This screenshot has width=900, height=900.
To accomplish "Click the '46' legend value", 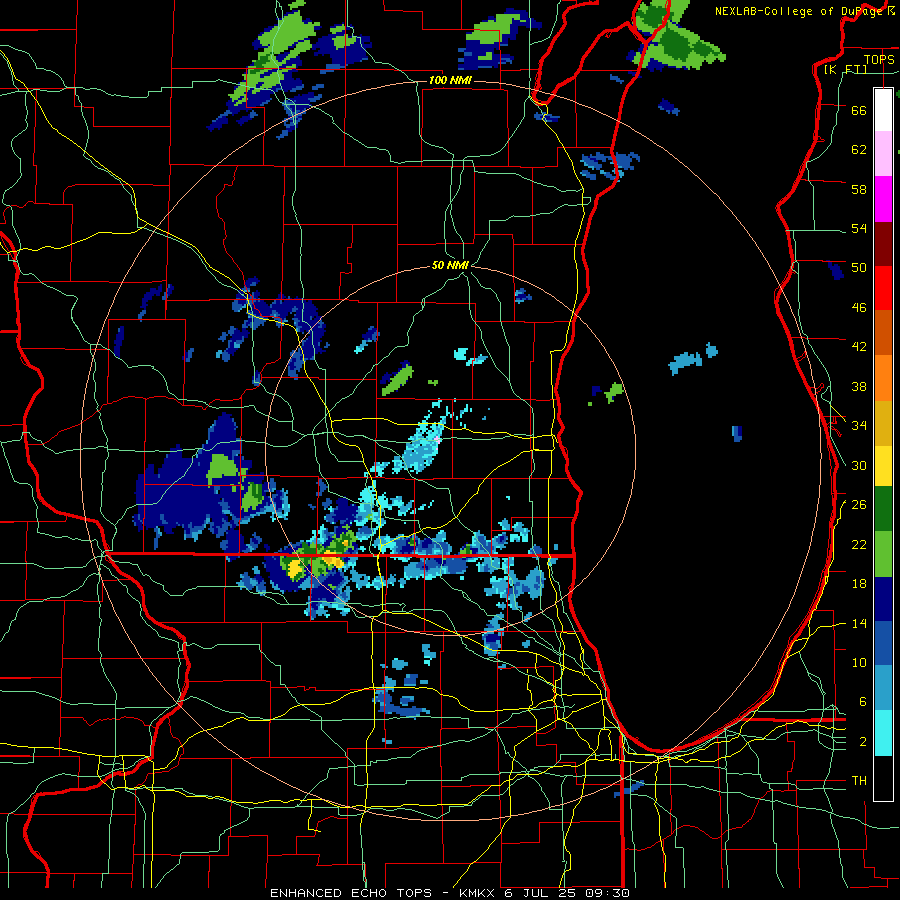I will pos(859,307).
